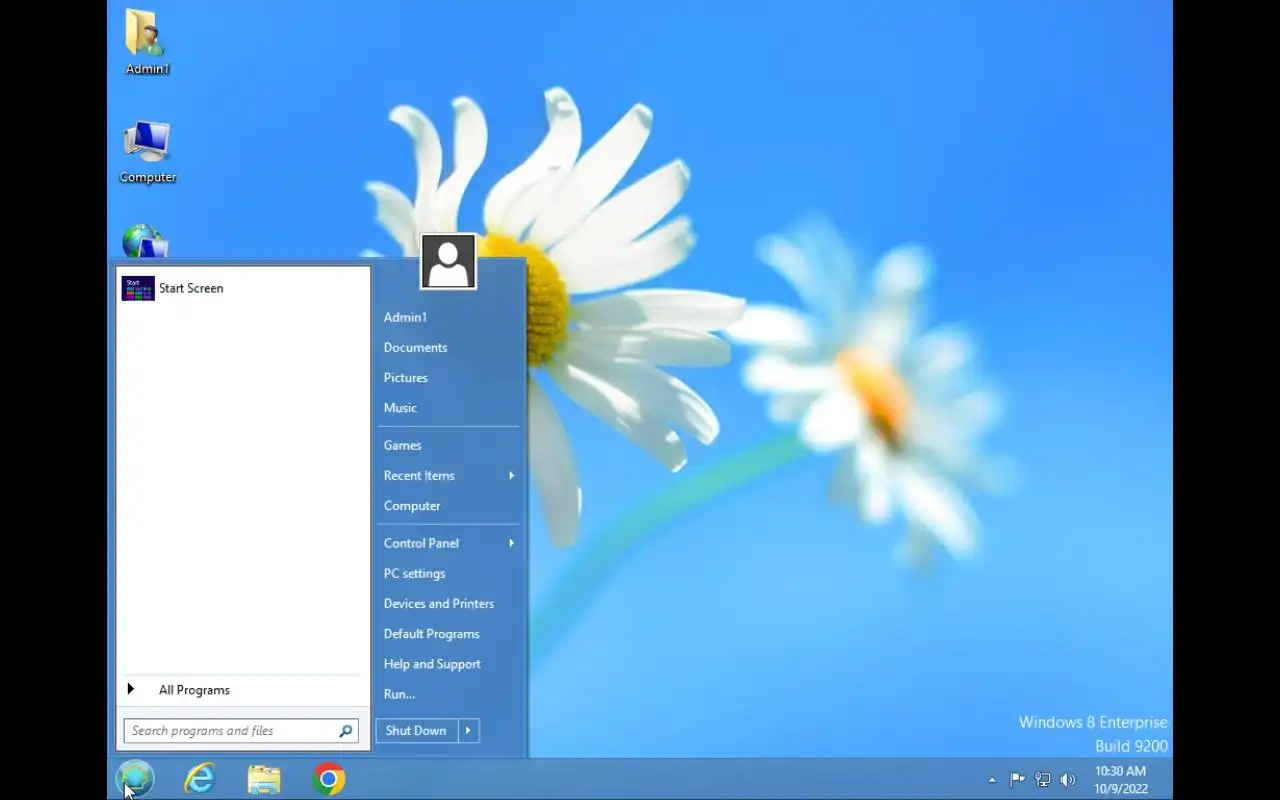Viewport: 1280px width, 800px height.
Task: Open File Explorer from taskbar
Action: click(x=264, y=779)
